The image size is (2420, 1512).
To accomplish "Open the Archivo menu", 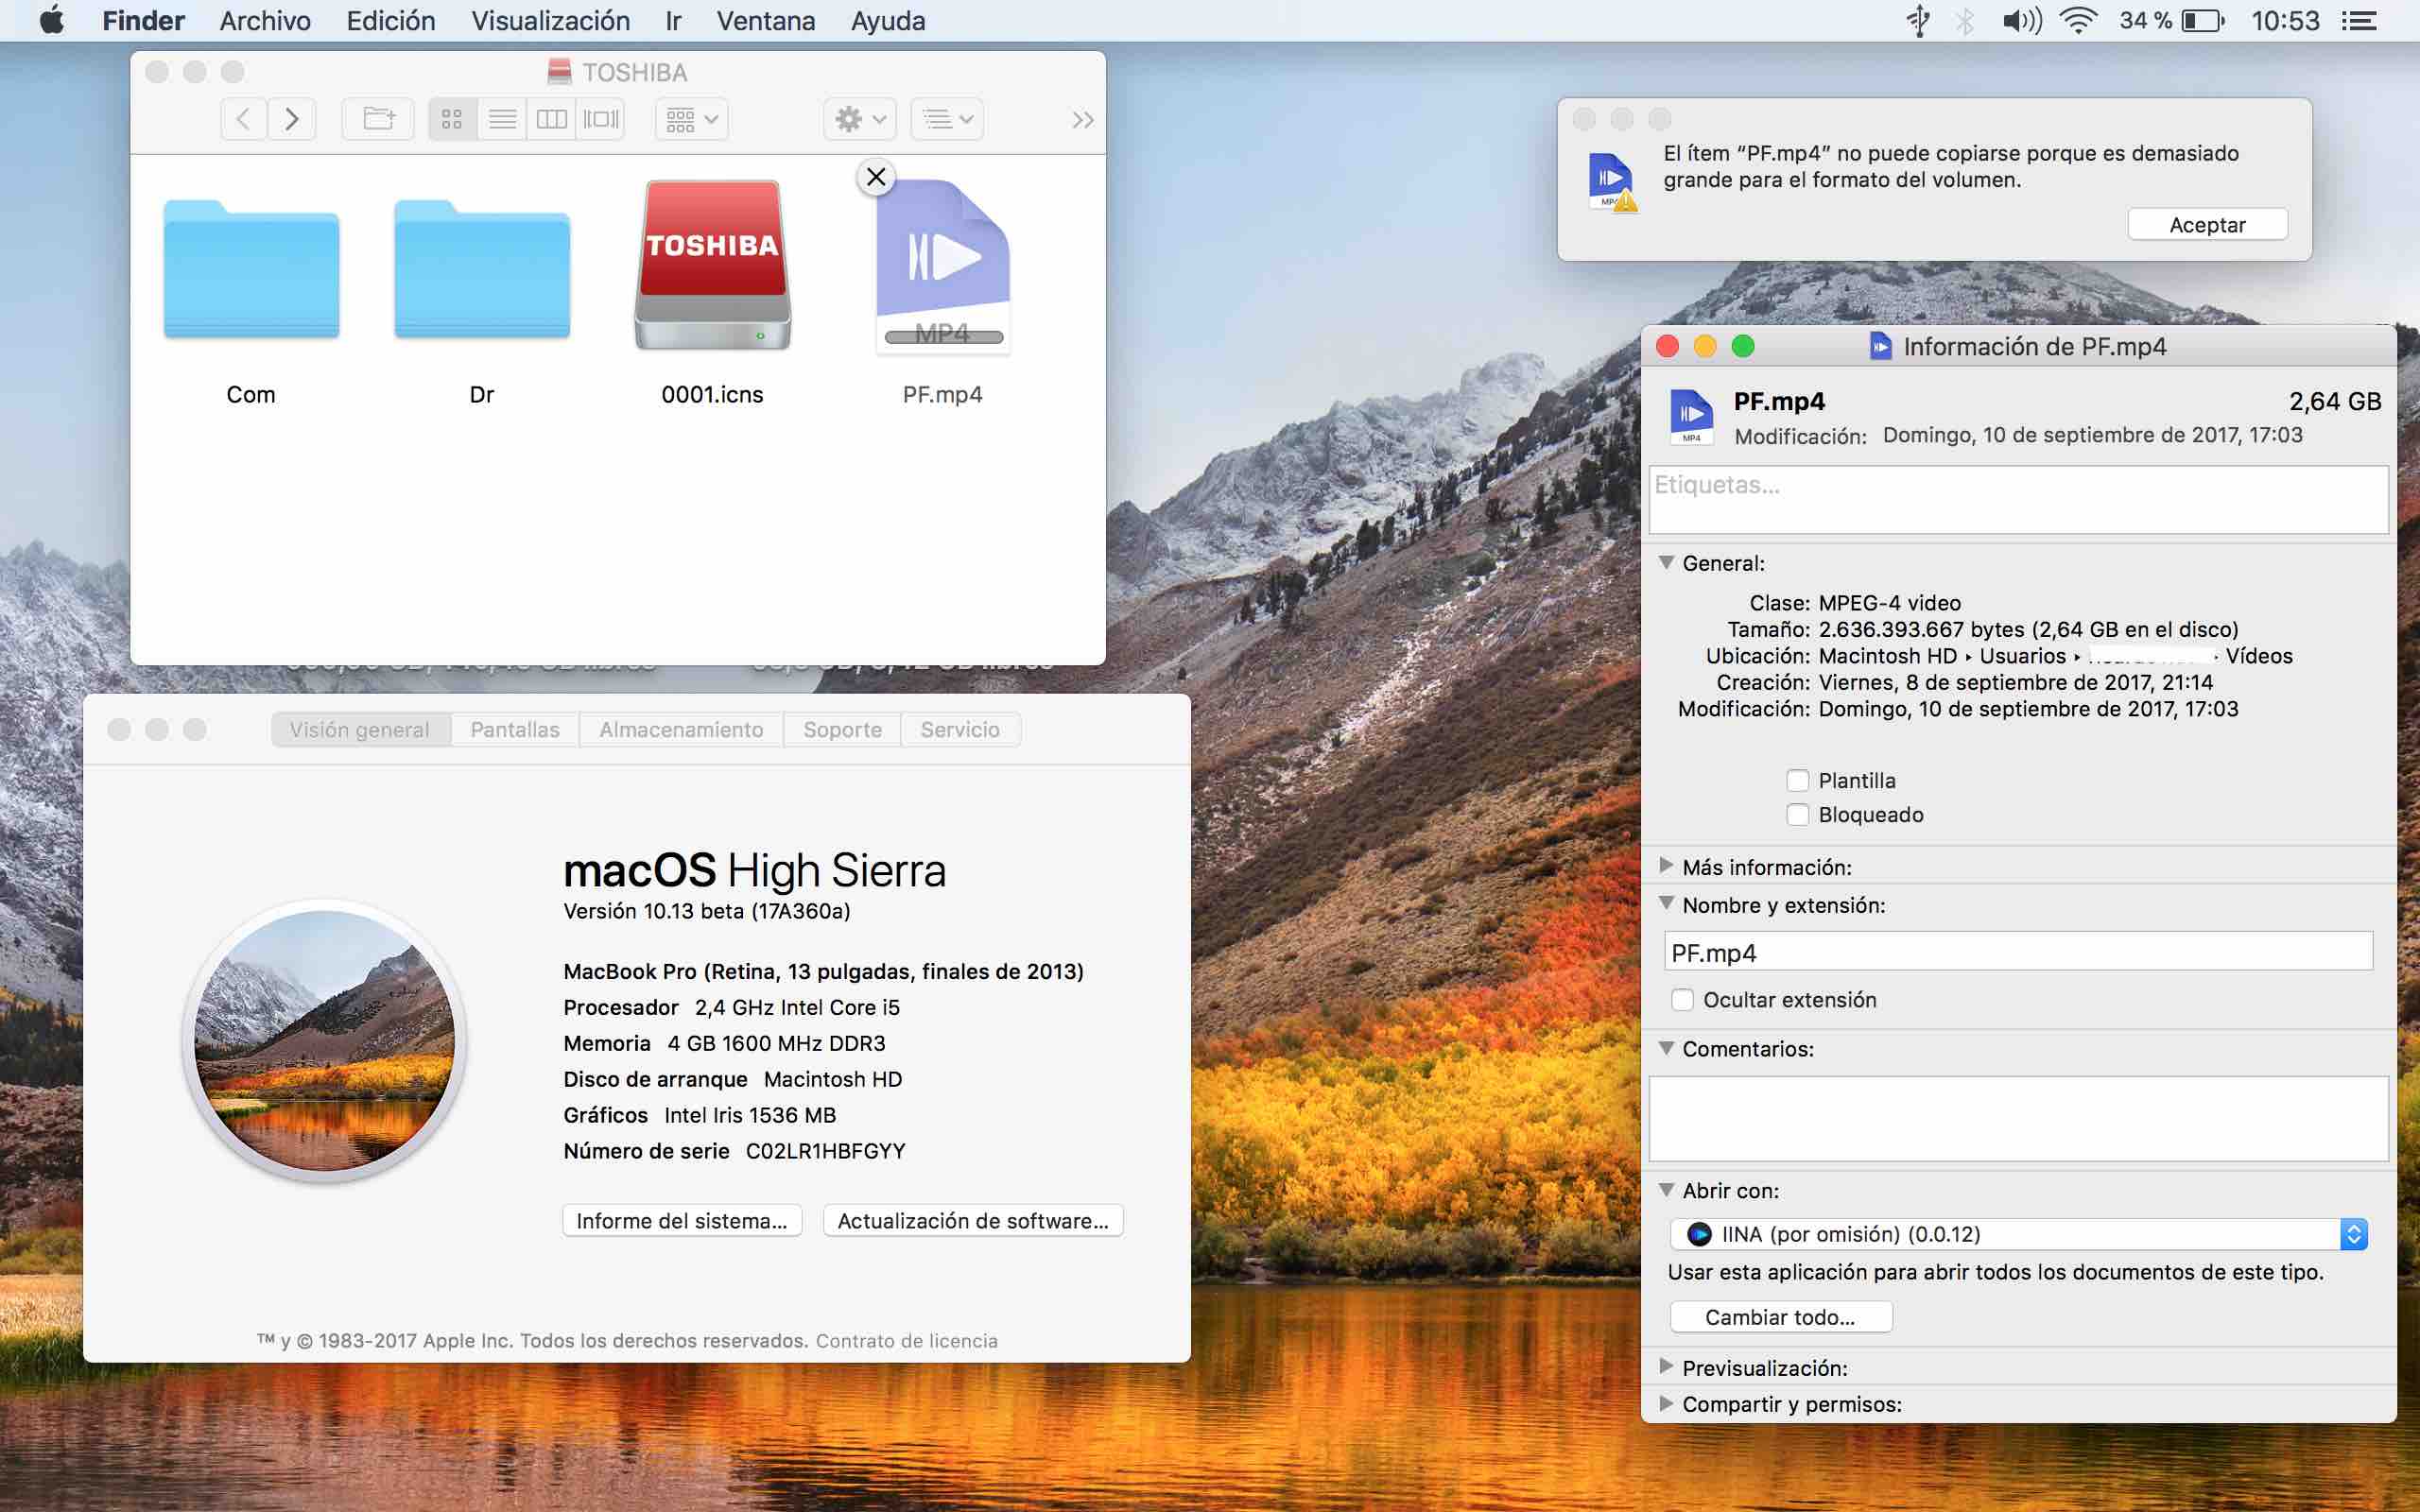I will tap(265, 20).
